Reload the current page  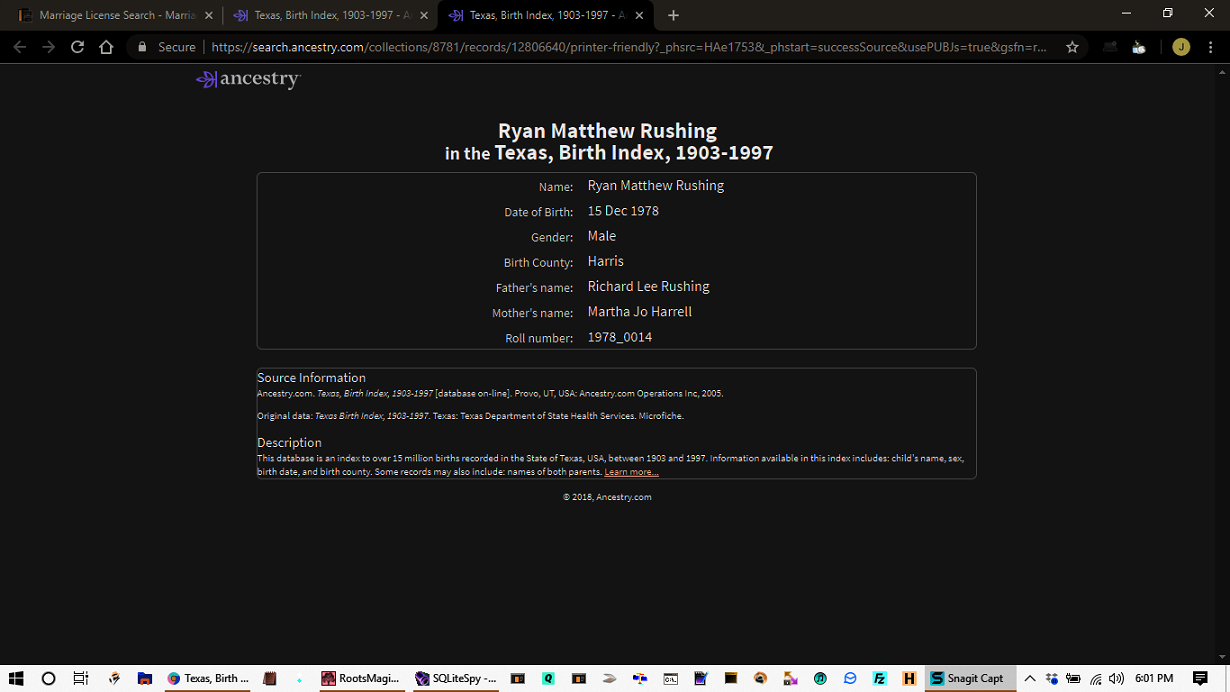pos(77,47)
